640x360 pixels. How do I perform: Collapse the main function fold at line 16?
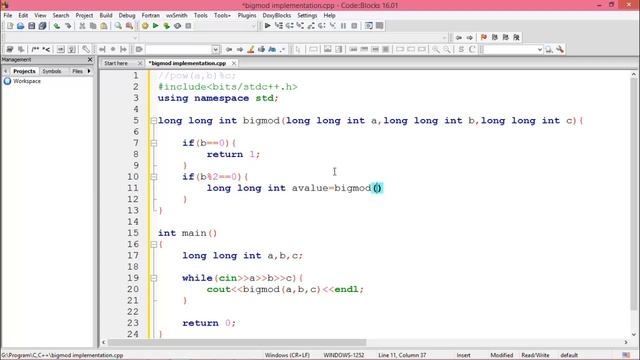pos(154,244)
